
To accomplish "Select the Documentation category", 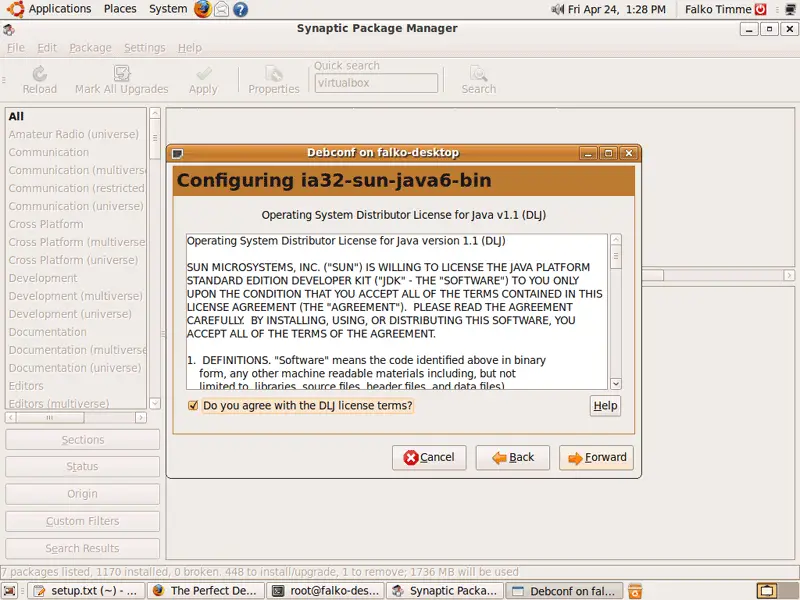I will point(76,332).
